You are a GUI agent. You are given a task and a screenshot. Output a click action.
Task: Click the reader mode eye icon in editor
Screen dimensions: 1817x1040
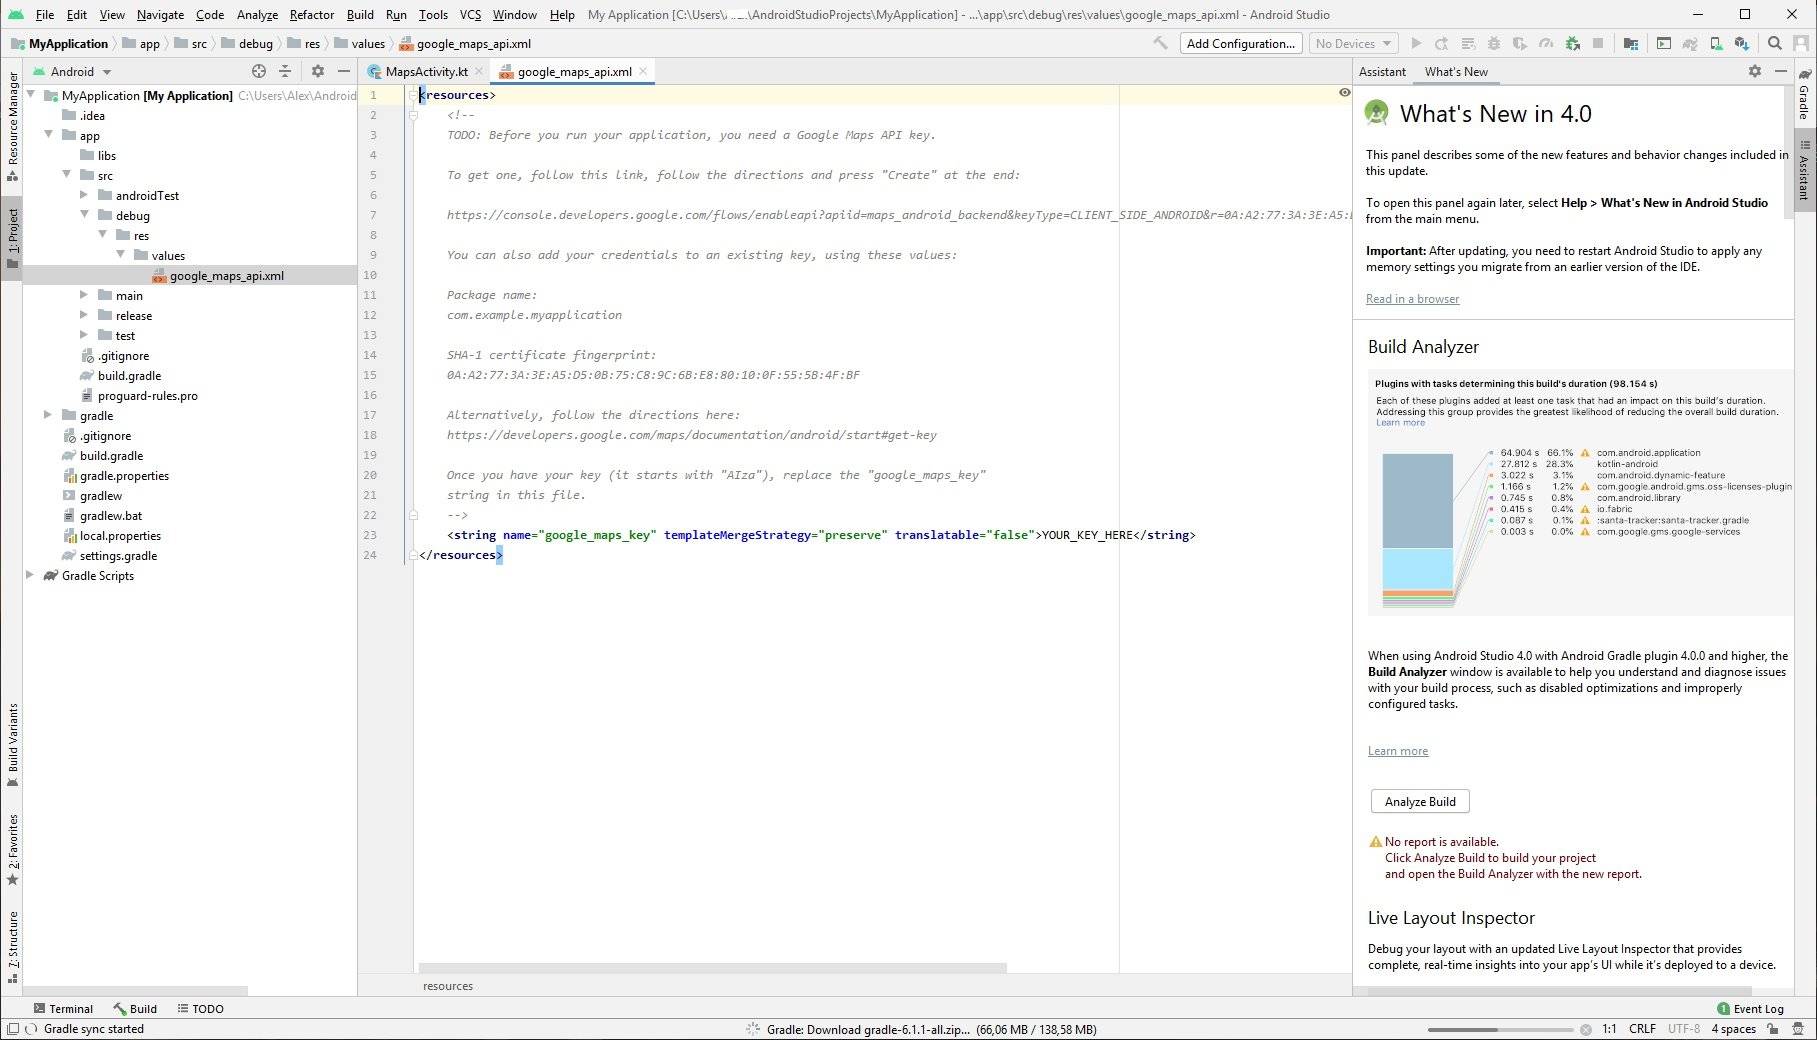click(1344, 92)
